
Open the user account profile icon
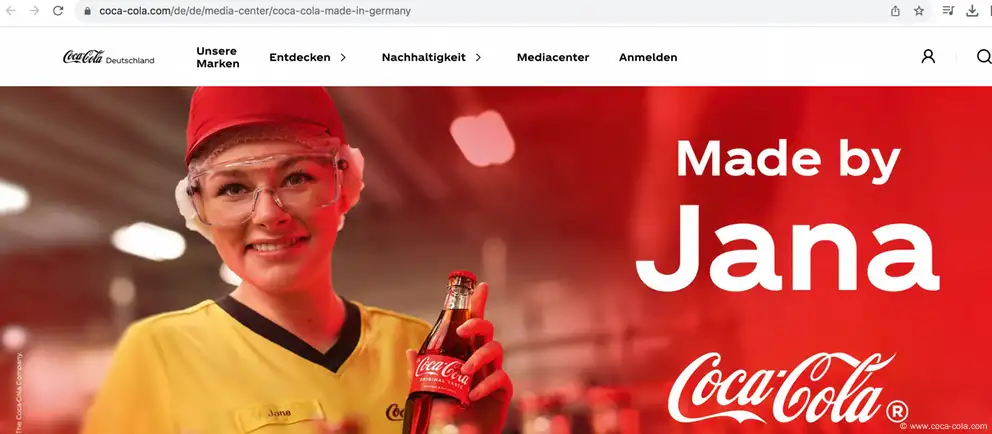[x=928, y=57]
